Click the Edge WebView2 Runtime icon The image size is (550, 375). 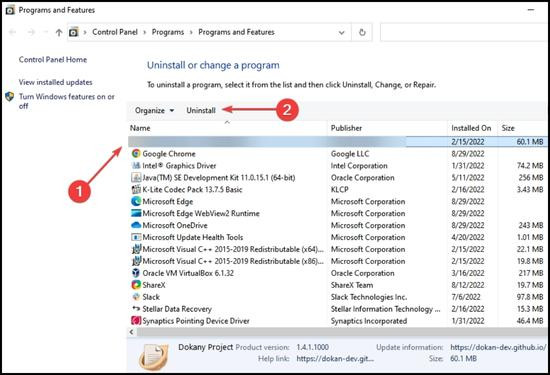(136, 213)
